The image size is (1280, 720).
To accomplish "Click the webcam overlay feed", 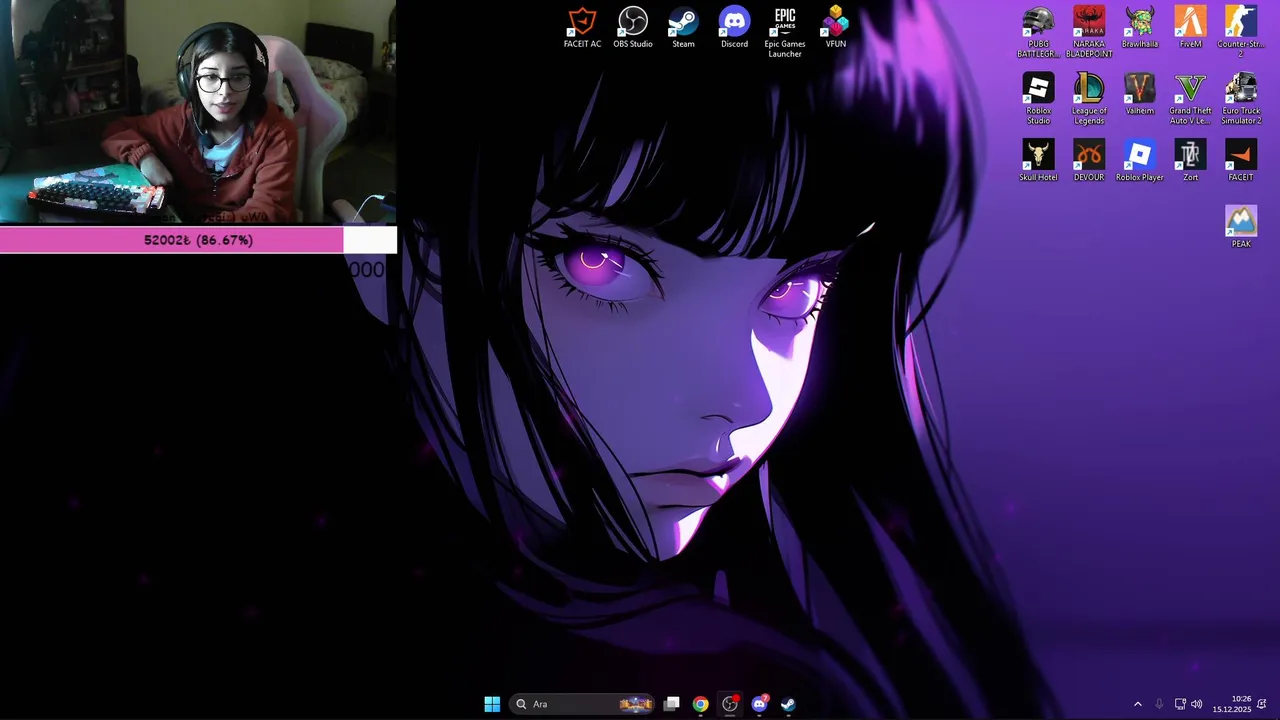I will 198,112.
